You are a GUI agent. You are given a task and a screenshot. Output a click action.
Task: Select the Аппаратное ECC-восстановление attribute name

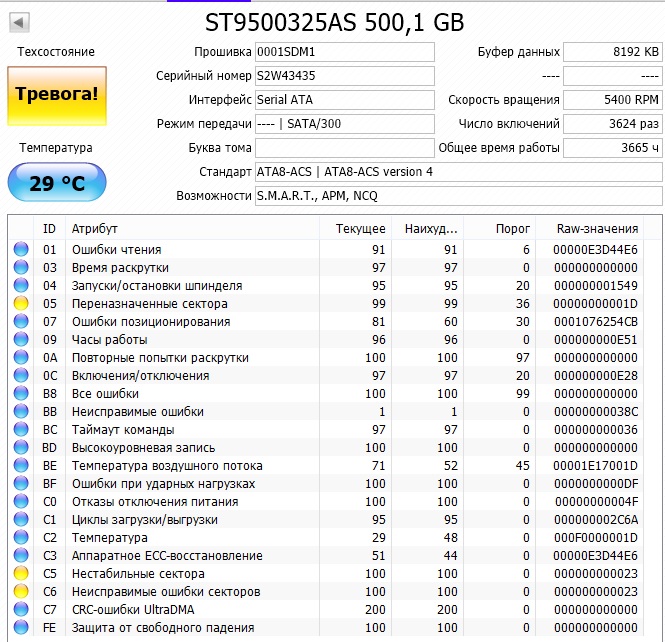(x=167, y=556)
